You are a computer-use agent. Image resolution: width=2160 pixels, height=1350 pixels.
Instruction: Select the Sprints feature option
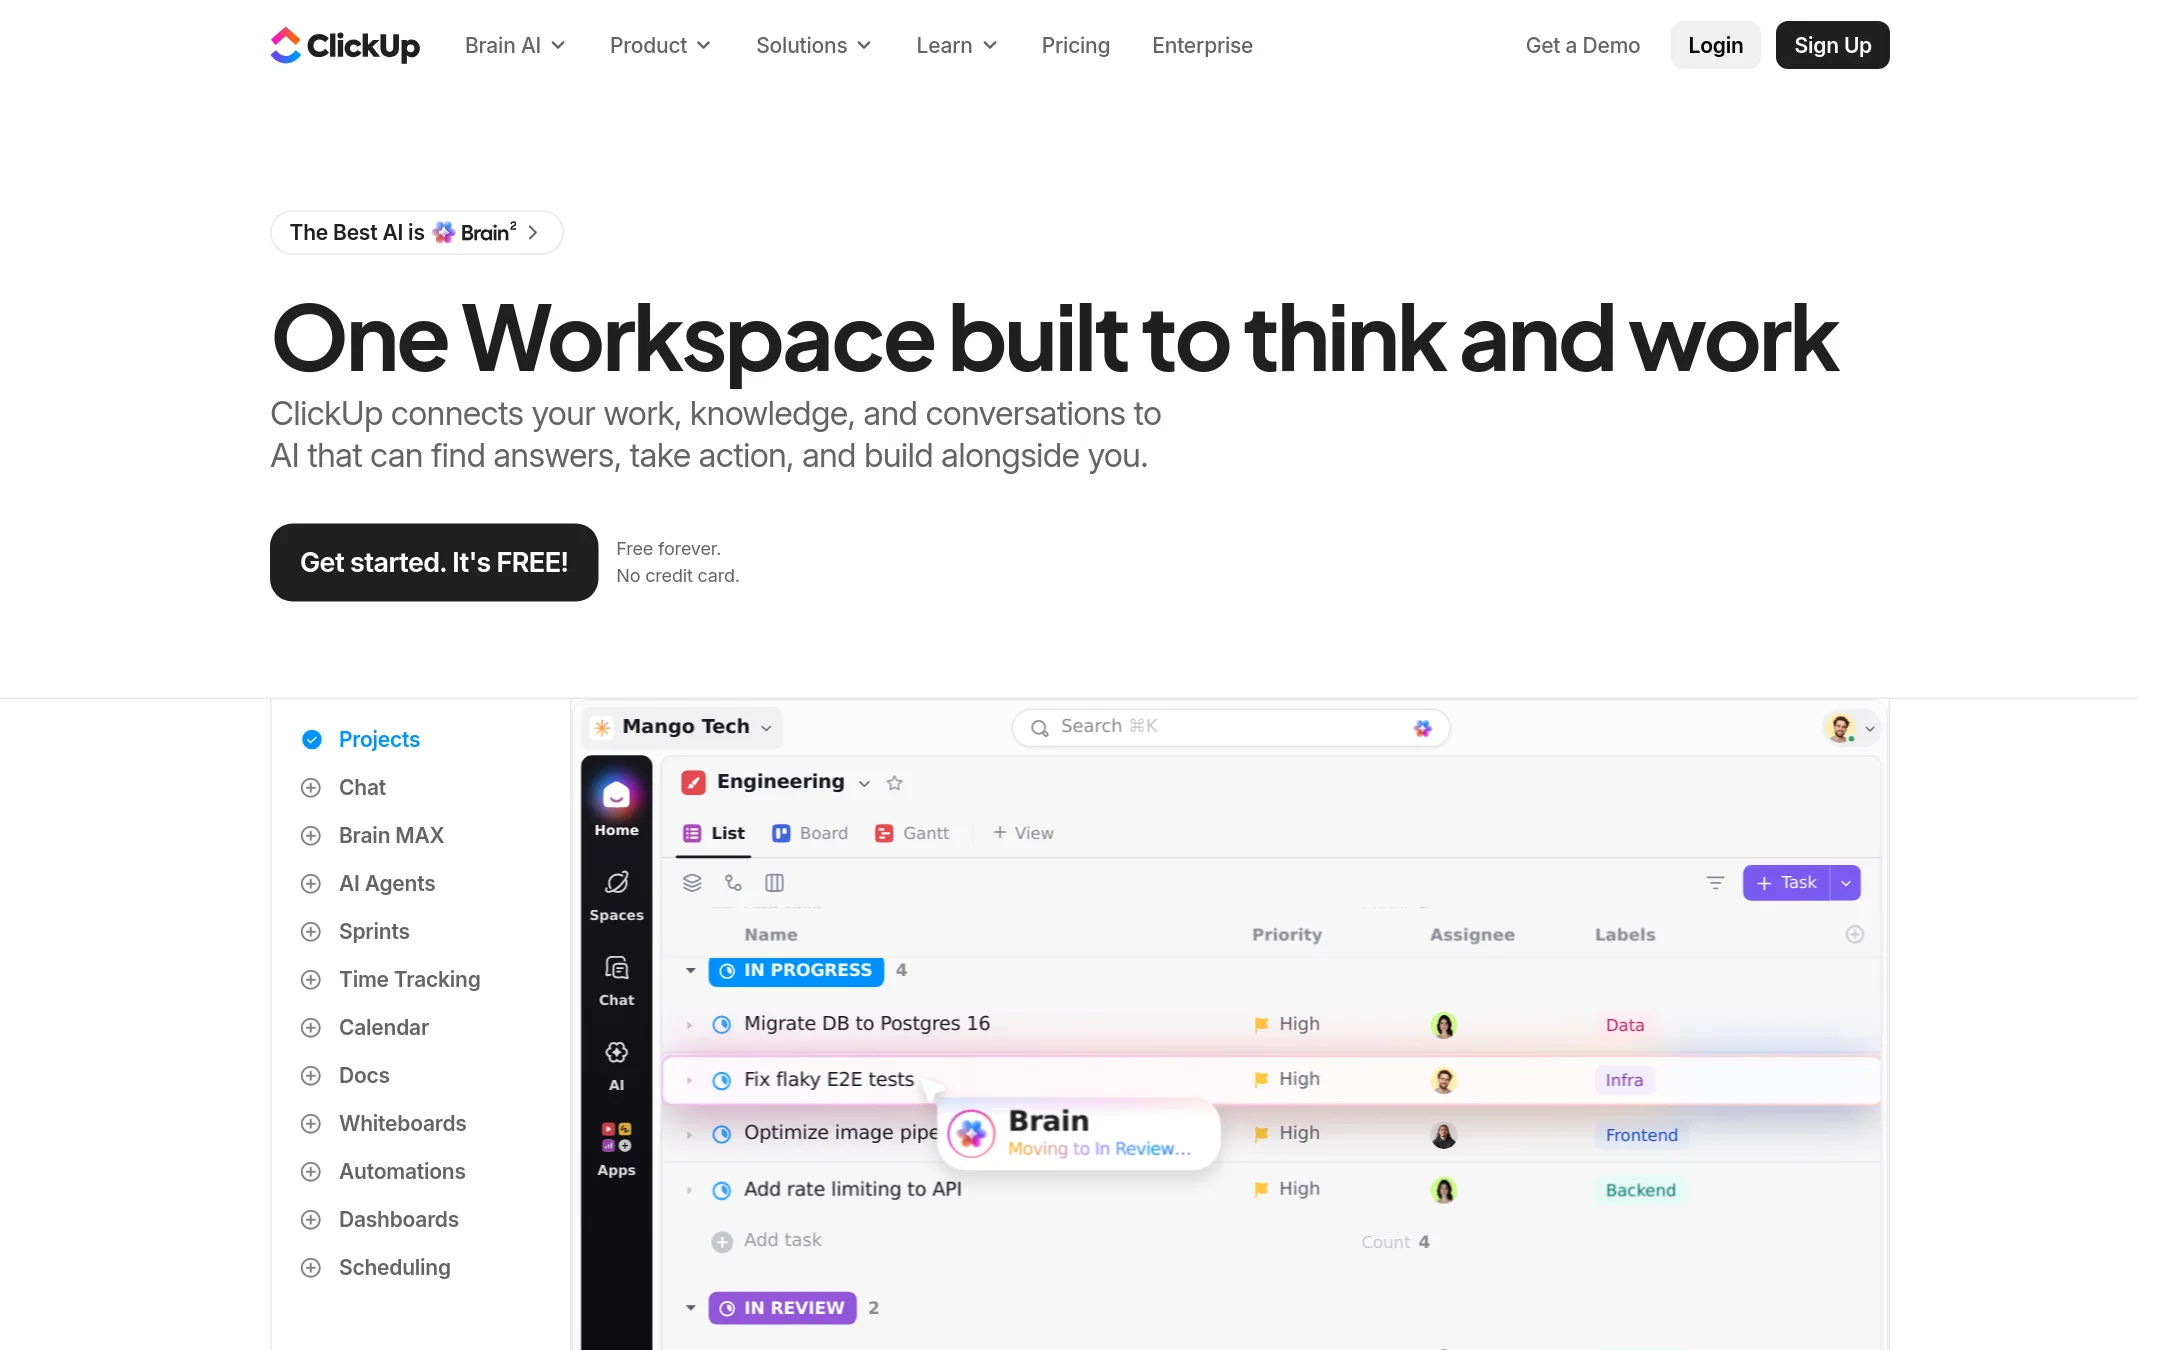(355, 931)
